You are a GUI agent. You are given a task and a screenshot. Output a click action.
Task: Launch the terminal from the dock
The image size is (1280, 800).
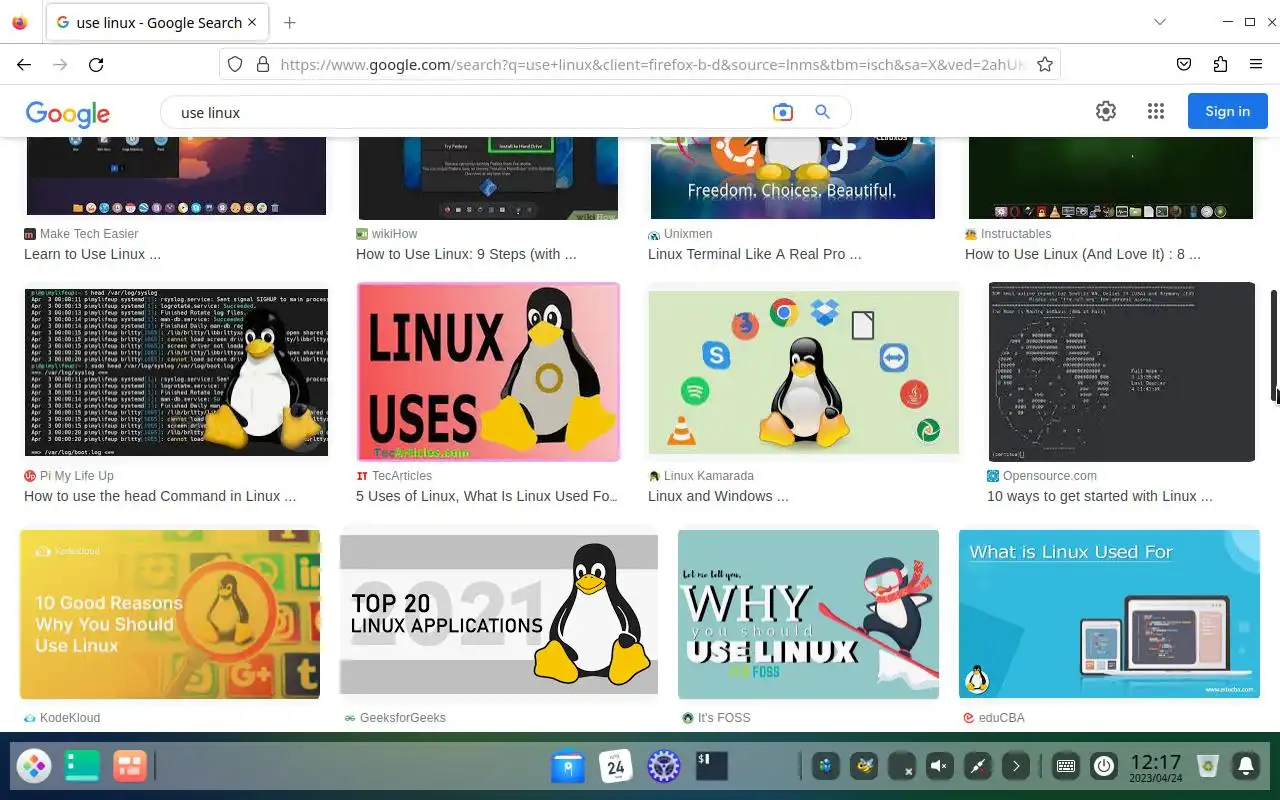click(711, 767)
